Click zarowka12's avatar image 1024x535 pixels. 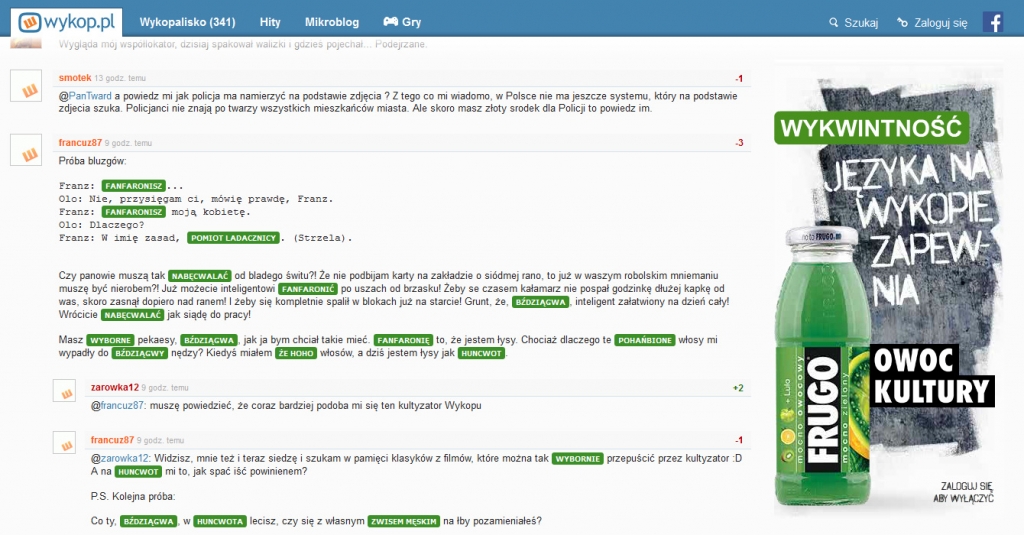coord(65,390)
